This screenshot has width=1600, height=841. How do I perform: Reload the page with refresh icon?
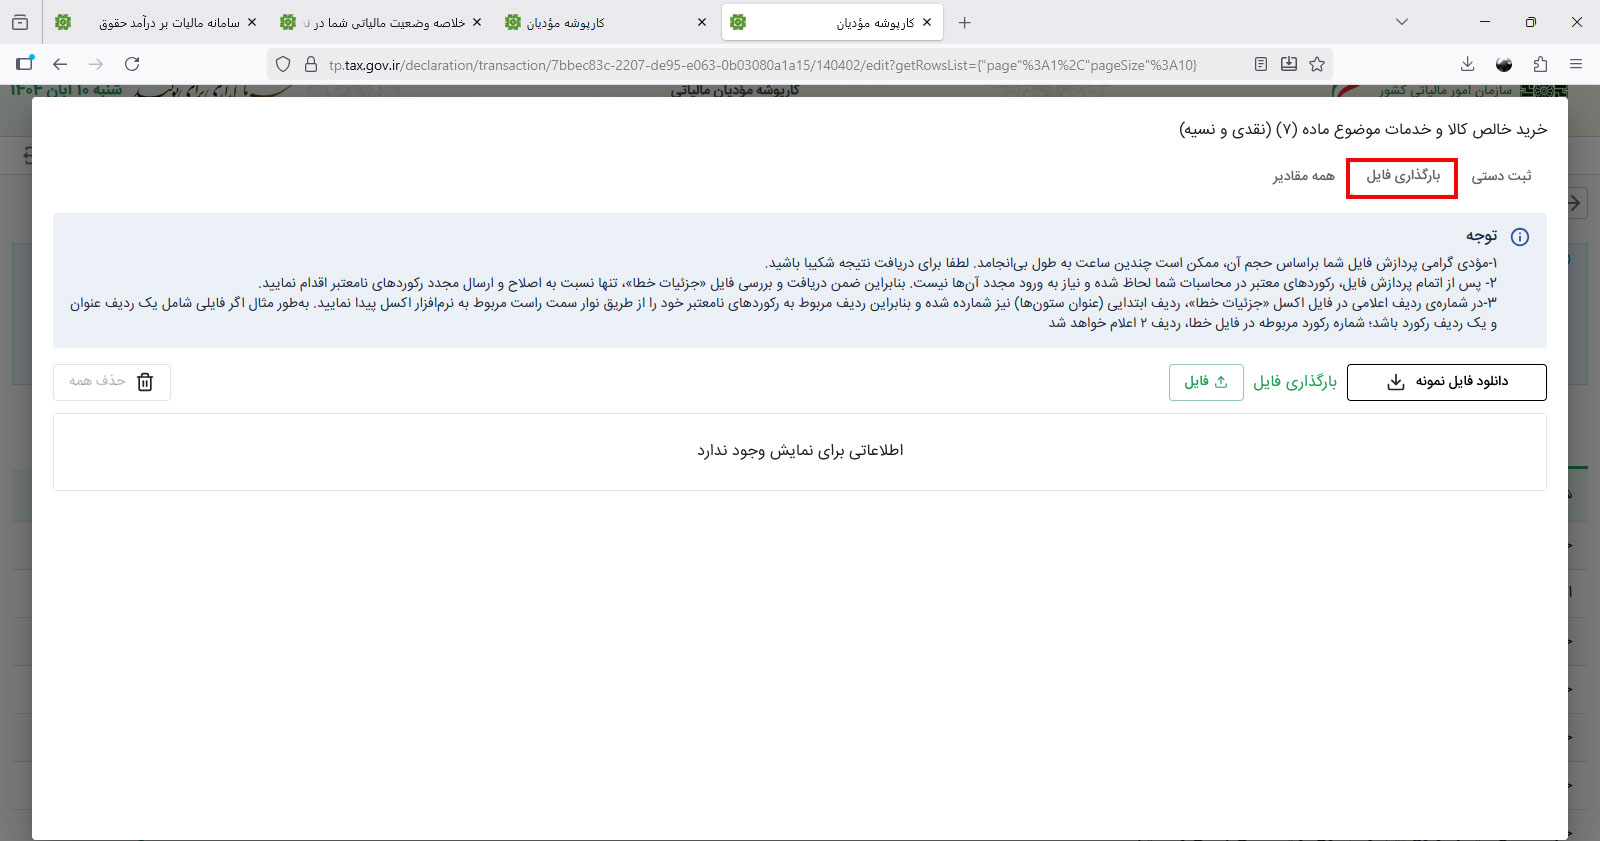(132, 64)
